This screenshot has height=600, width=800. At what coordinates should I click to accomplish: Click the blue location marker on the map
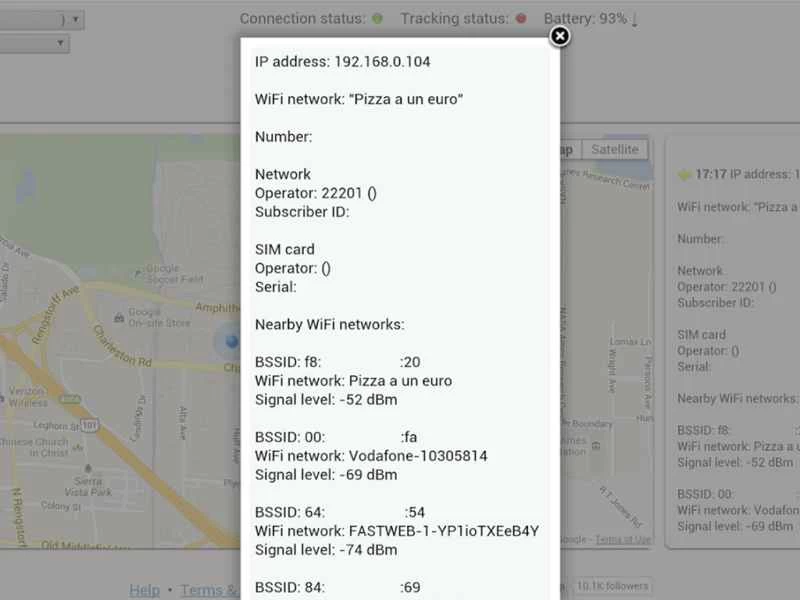232,343
